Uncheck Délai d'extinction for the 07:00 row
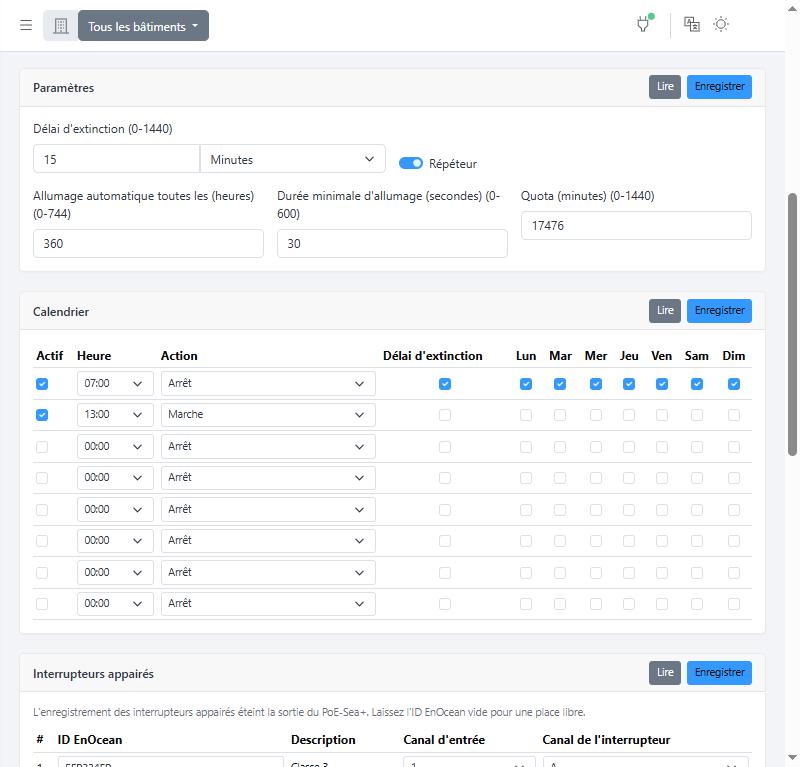The width and height of the screenshot is (800, 767). 445,384
